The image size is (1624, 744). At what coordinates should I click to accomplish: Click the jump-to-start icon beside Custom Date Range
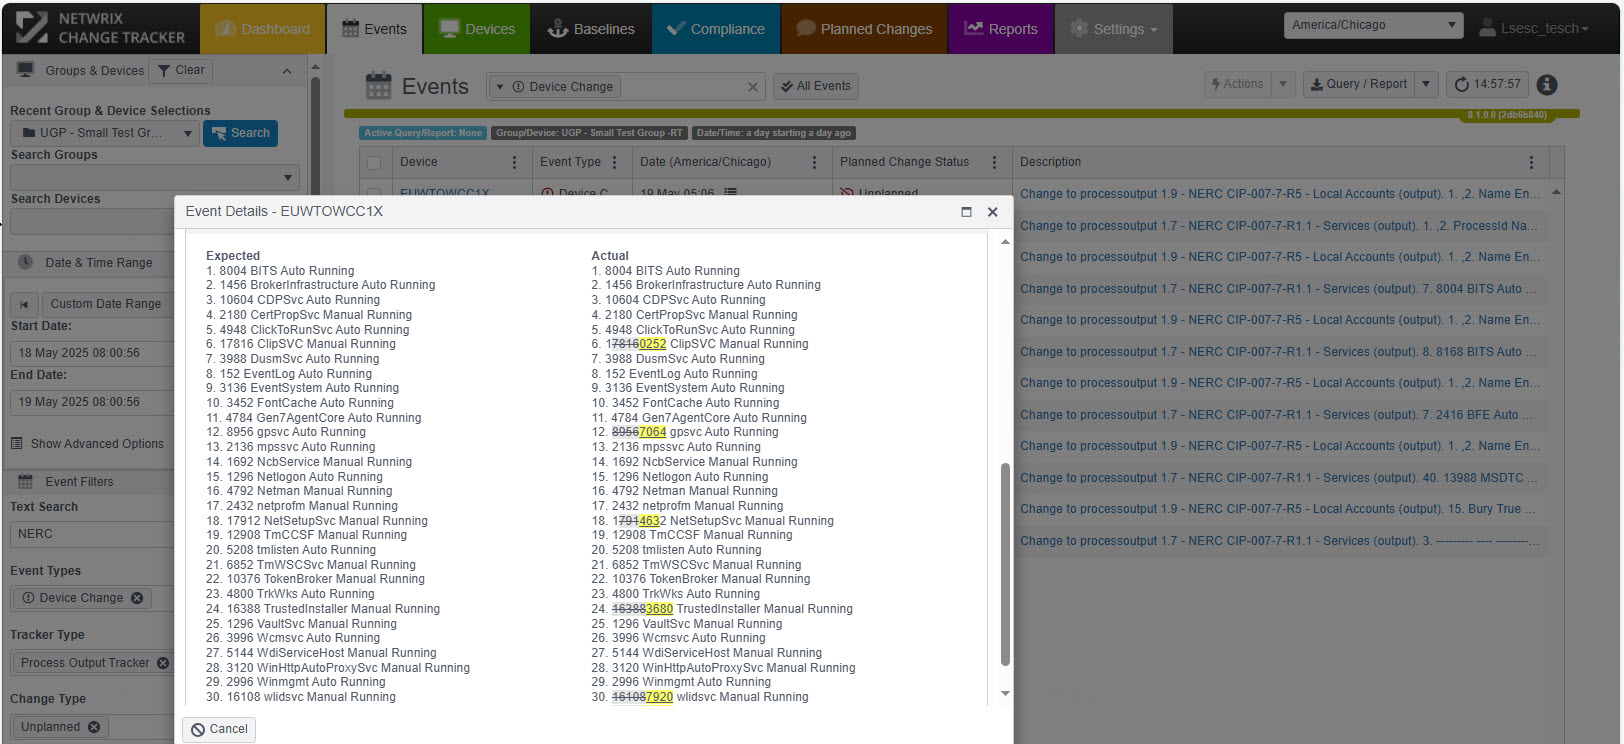point(25,304)
